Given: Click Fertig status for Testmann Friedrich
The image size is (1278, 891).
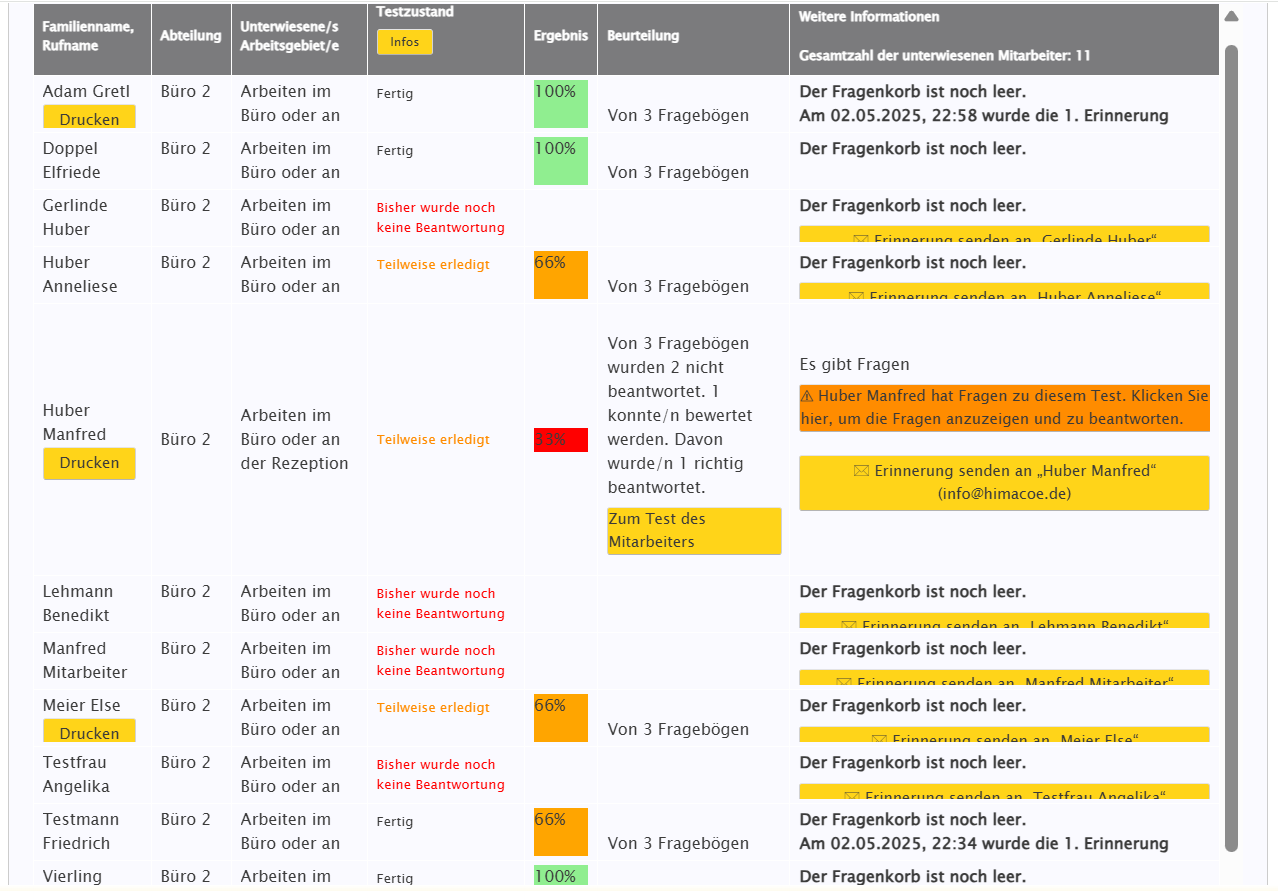Looking at the screenshot, I should tap(395, 822).
